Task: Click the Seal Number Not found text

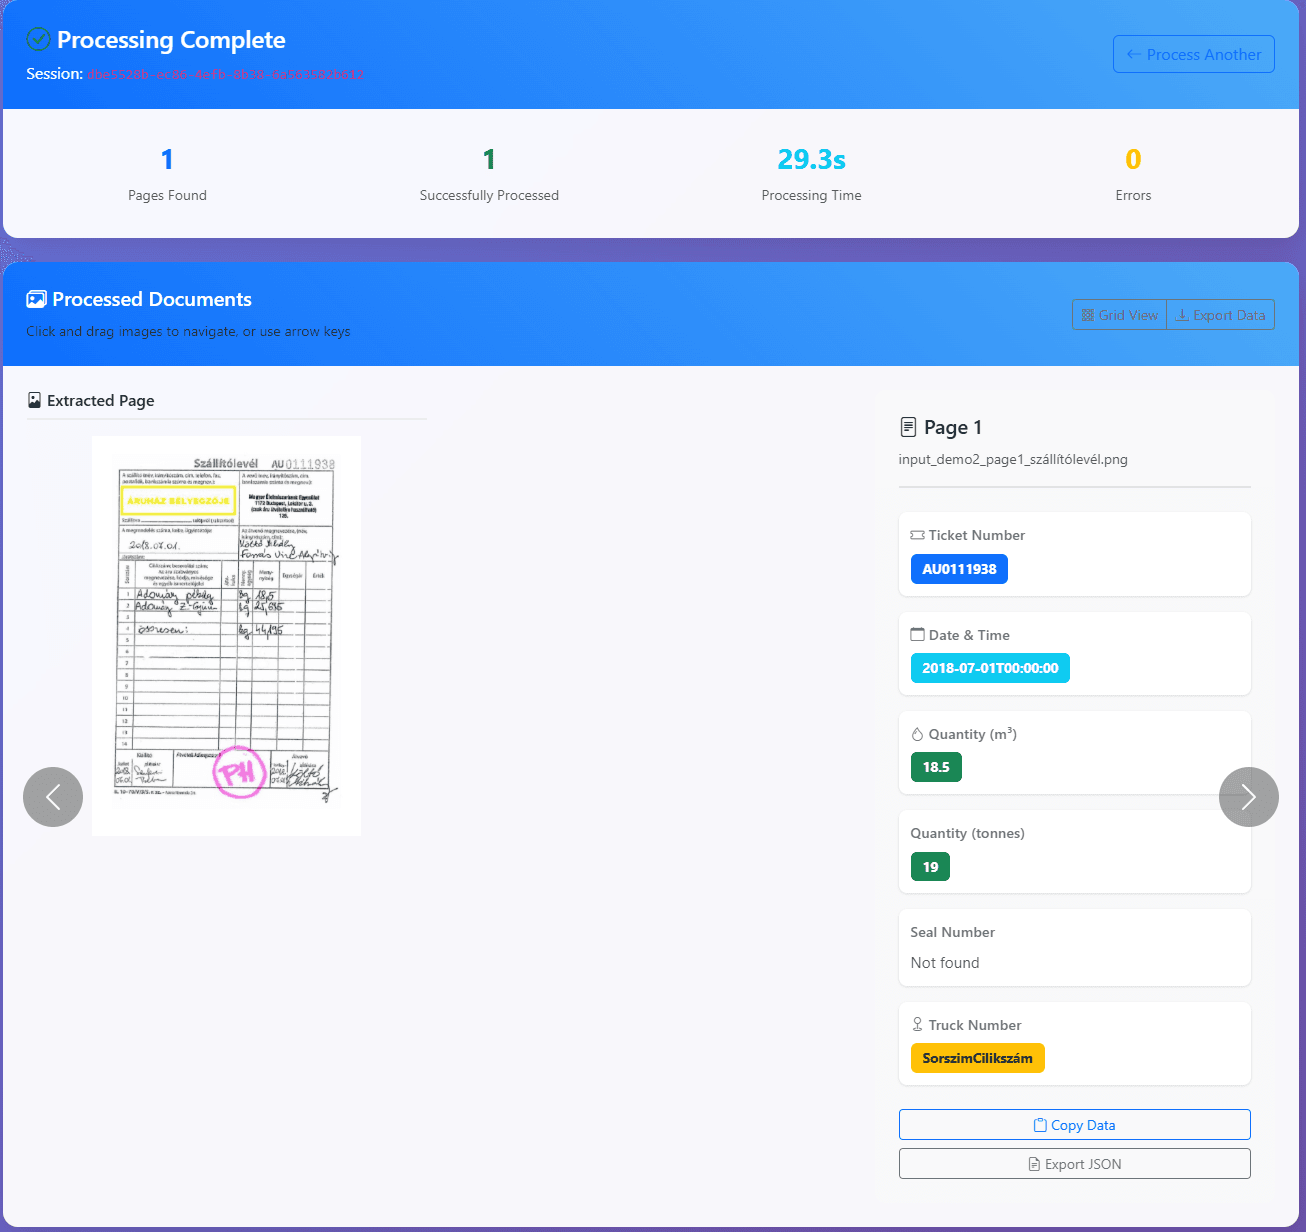Action: [945, 962]
